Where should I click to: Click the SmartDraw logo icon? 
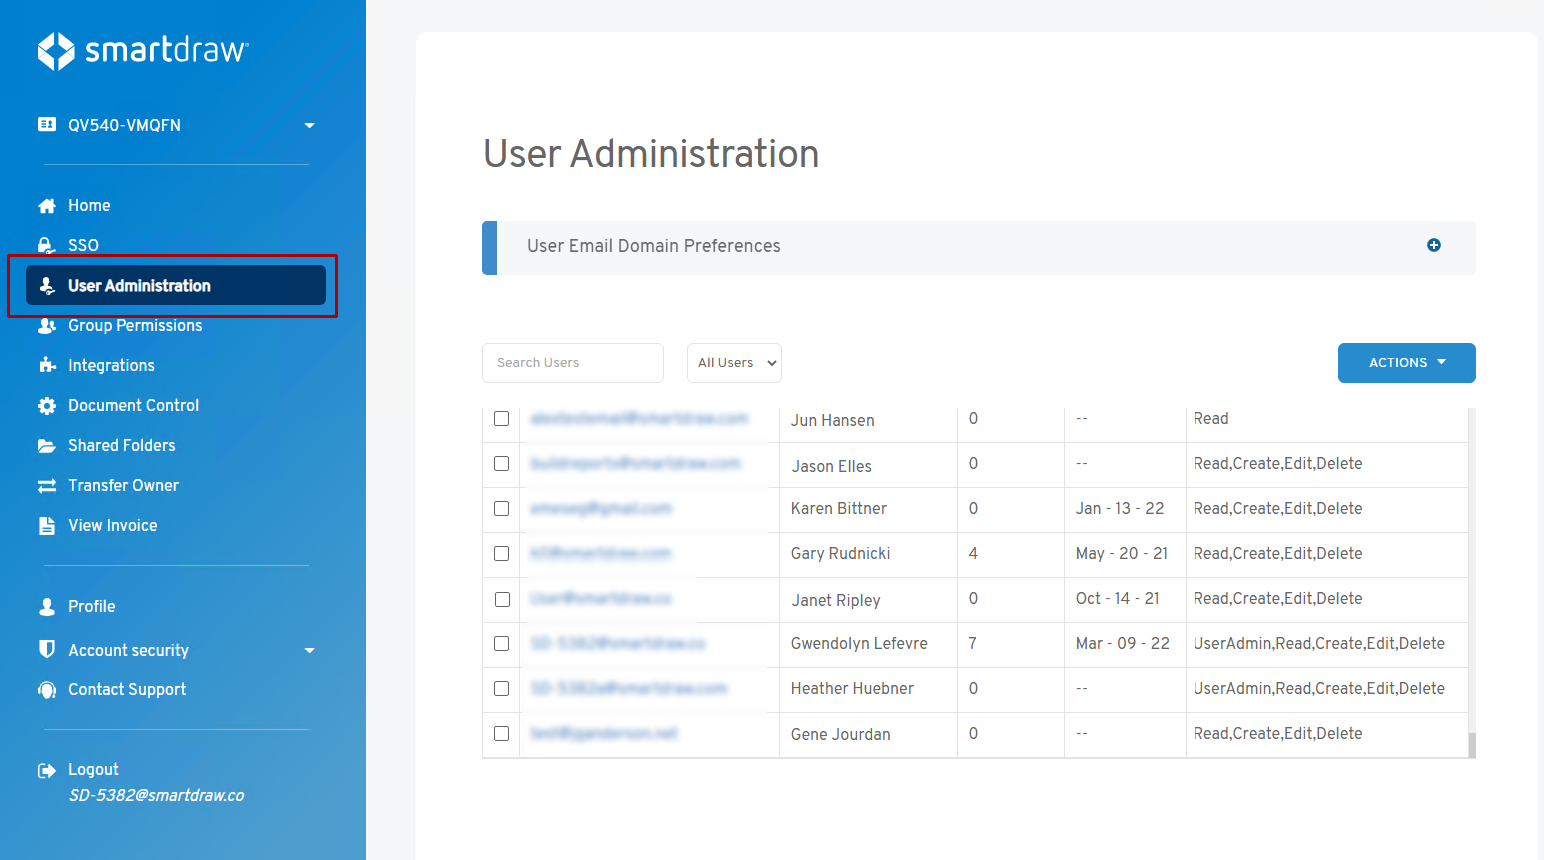click(x=56, y=51)
